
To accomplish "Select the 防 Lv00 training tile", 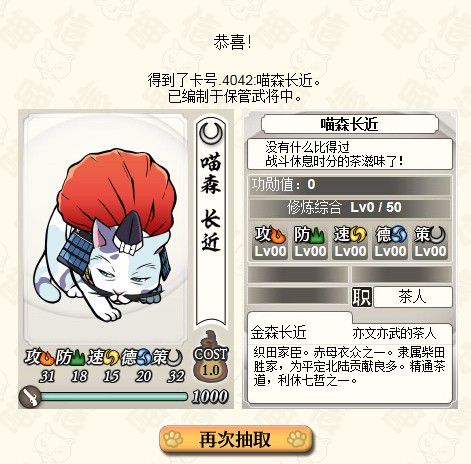I will 310,242.
